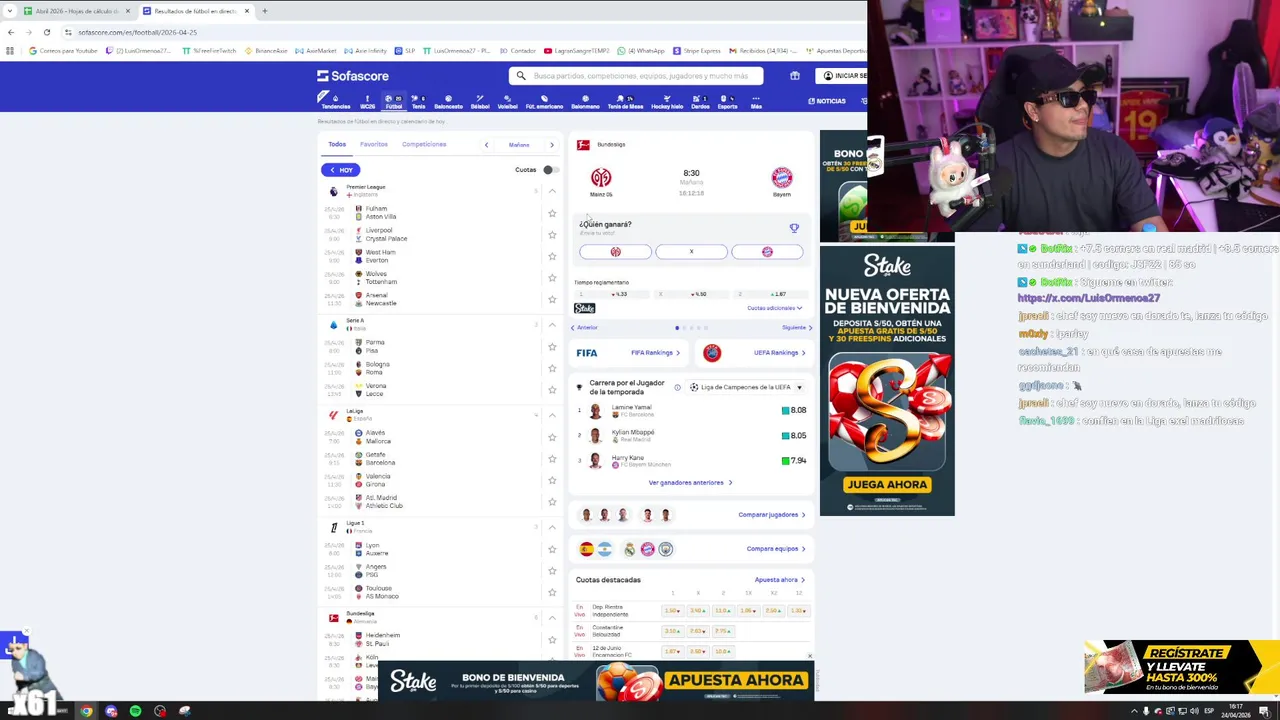Open Liga de Campeones de la UEFA dropdown
This screenshot has width=1280, height=720.
746,387
